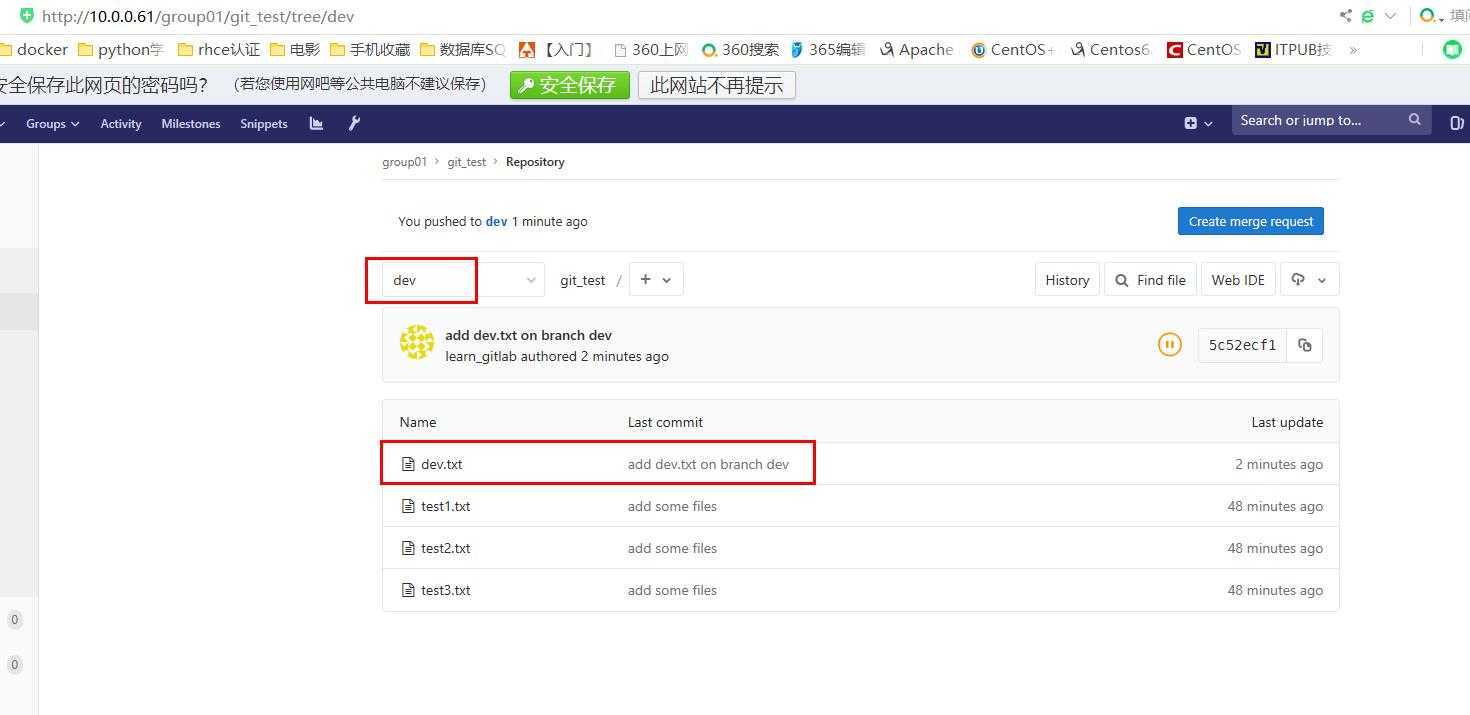
Task: Open the docker bookmark folder
Action: coord(34,49)
